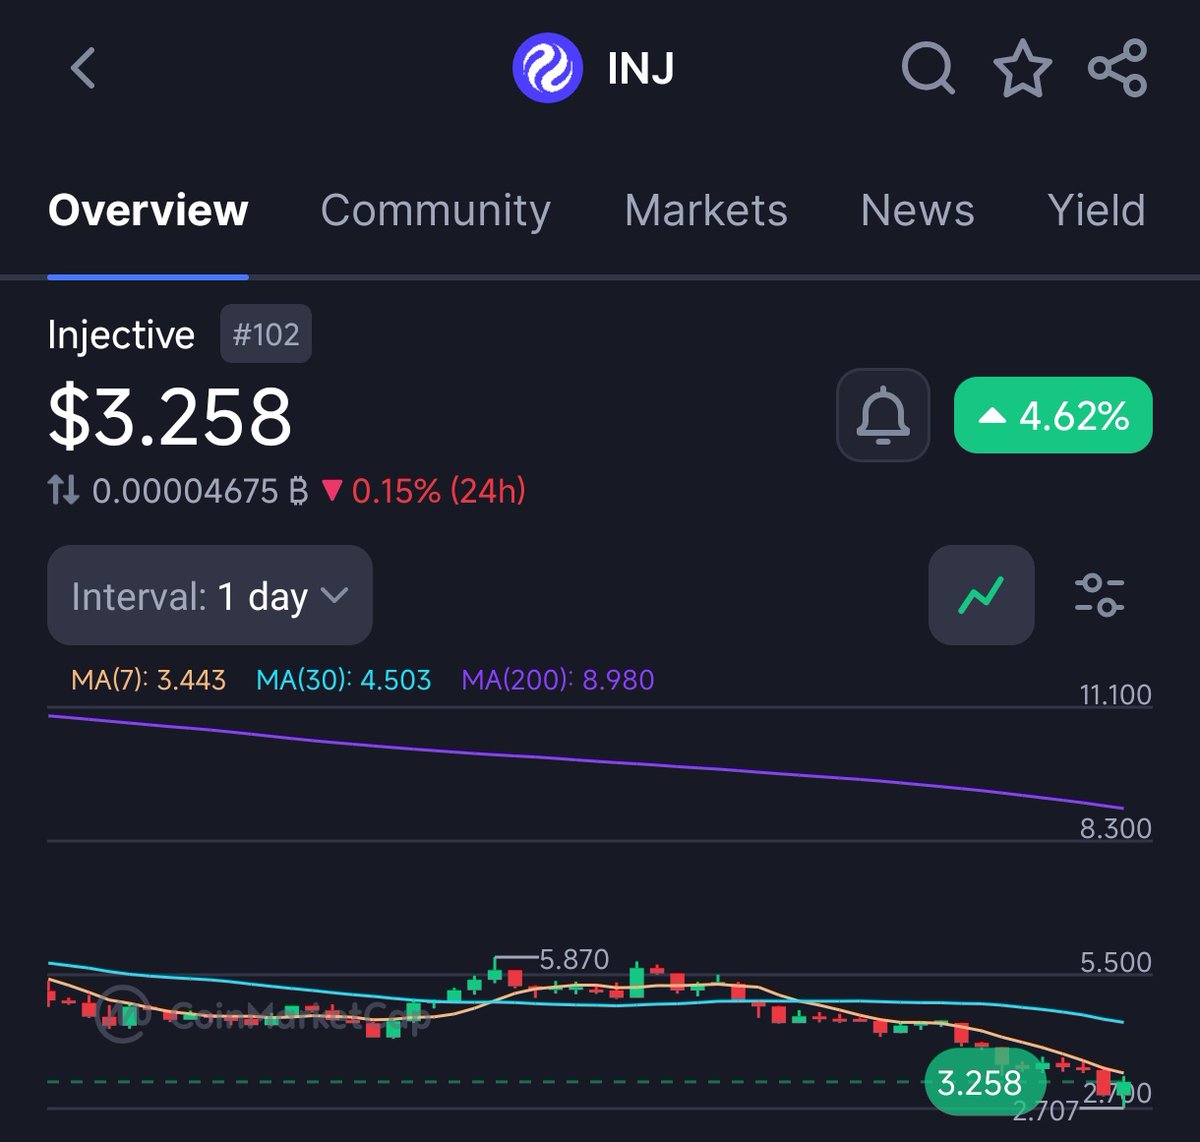Swap price currency with arrows icon

(63, 490)
